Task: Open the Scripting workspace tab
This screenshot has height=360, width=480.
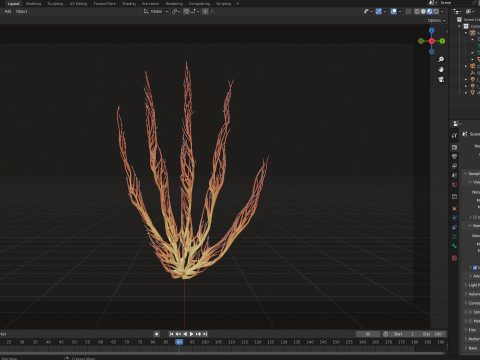Action: pyautogui.click(x=224, y=4)
